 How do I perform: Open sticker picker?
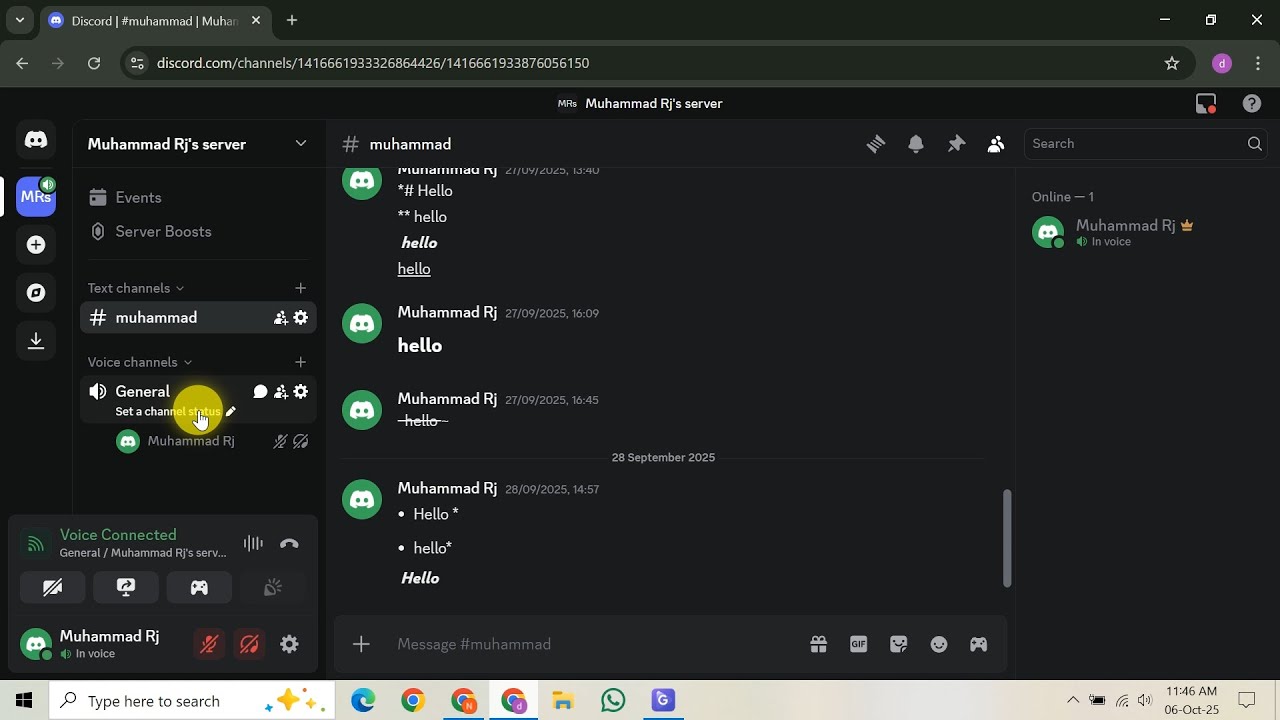click(x=898, y=645)
